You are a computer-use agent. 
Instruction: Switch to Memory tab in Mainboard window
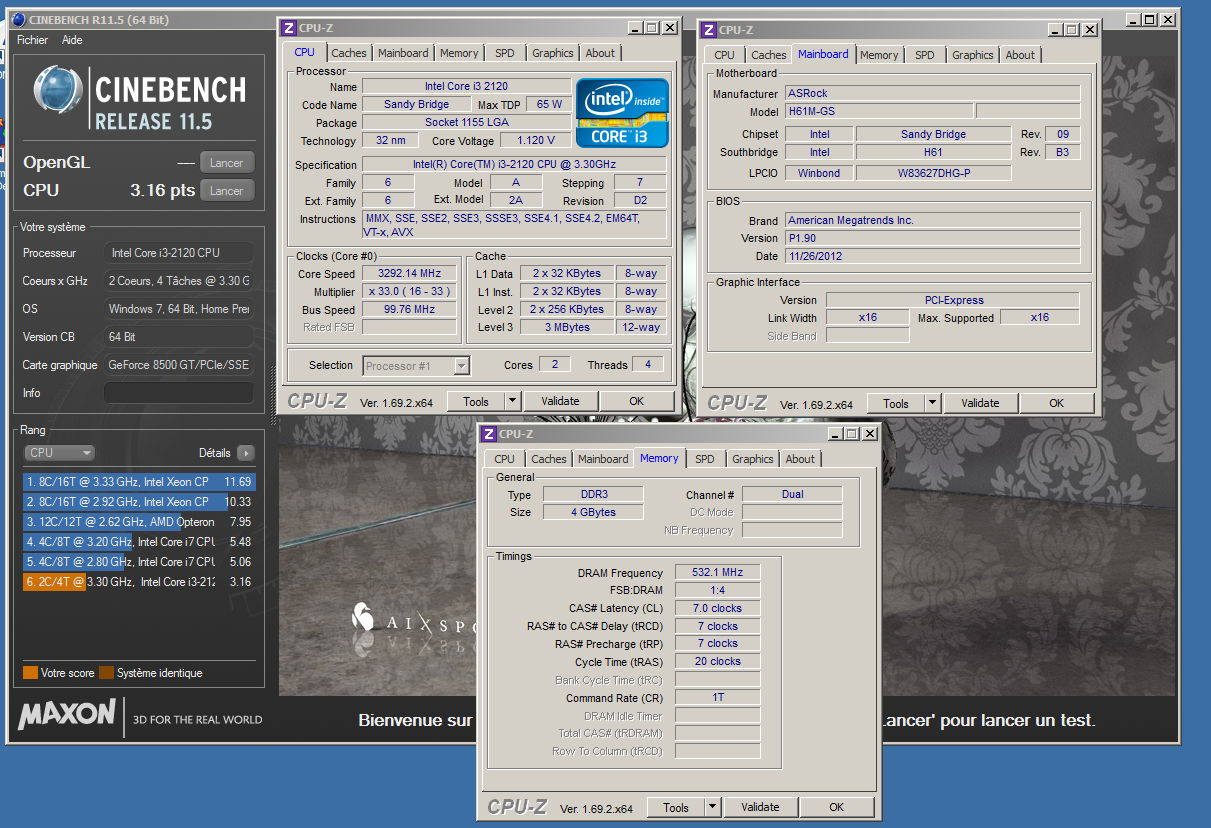879,55
